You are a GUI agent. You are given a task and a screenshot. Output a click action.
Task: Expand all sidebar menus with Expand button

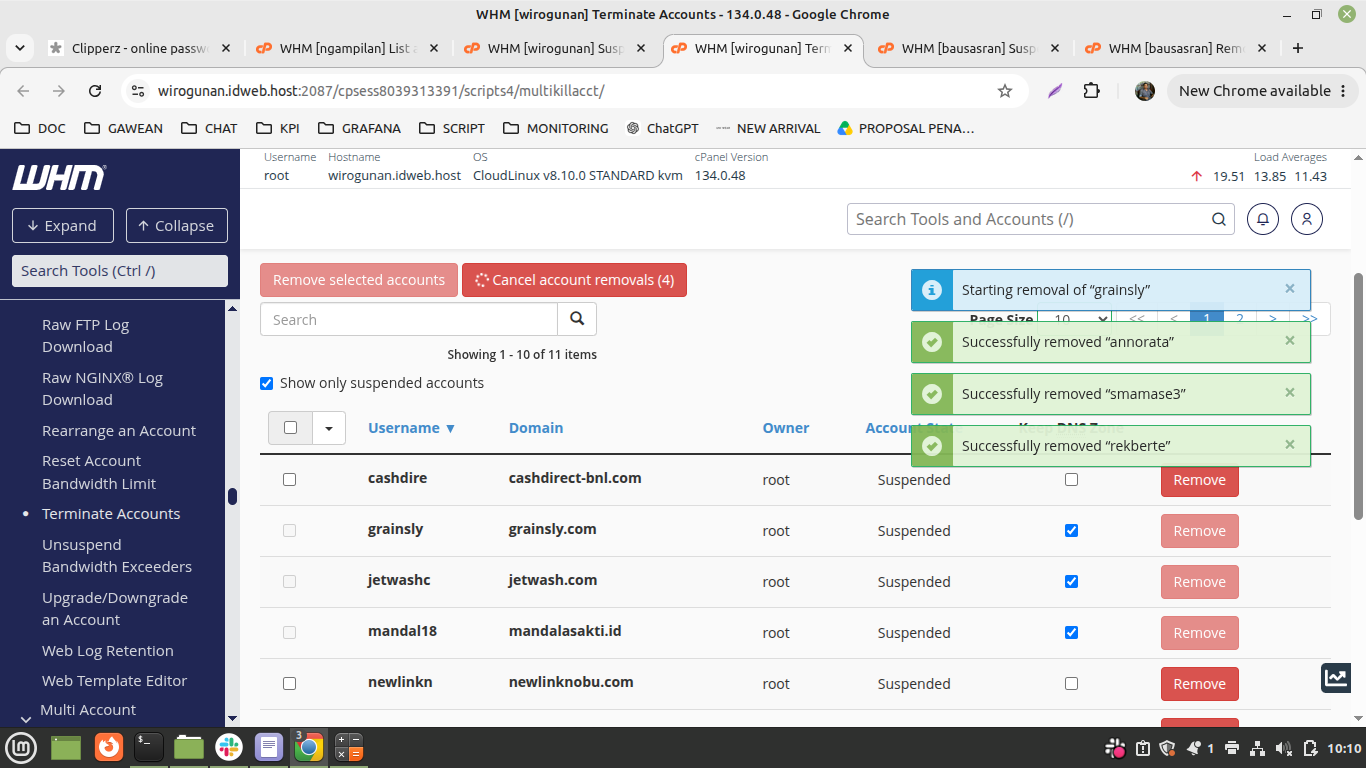click(63, 225)
